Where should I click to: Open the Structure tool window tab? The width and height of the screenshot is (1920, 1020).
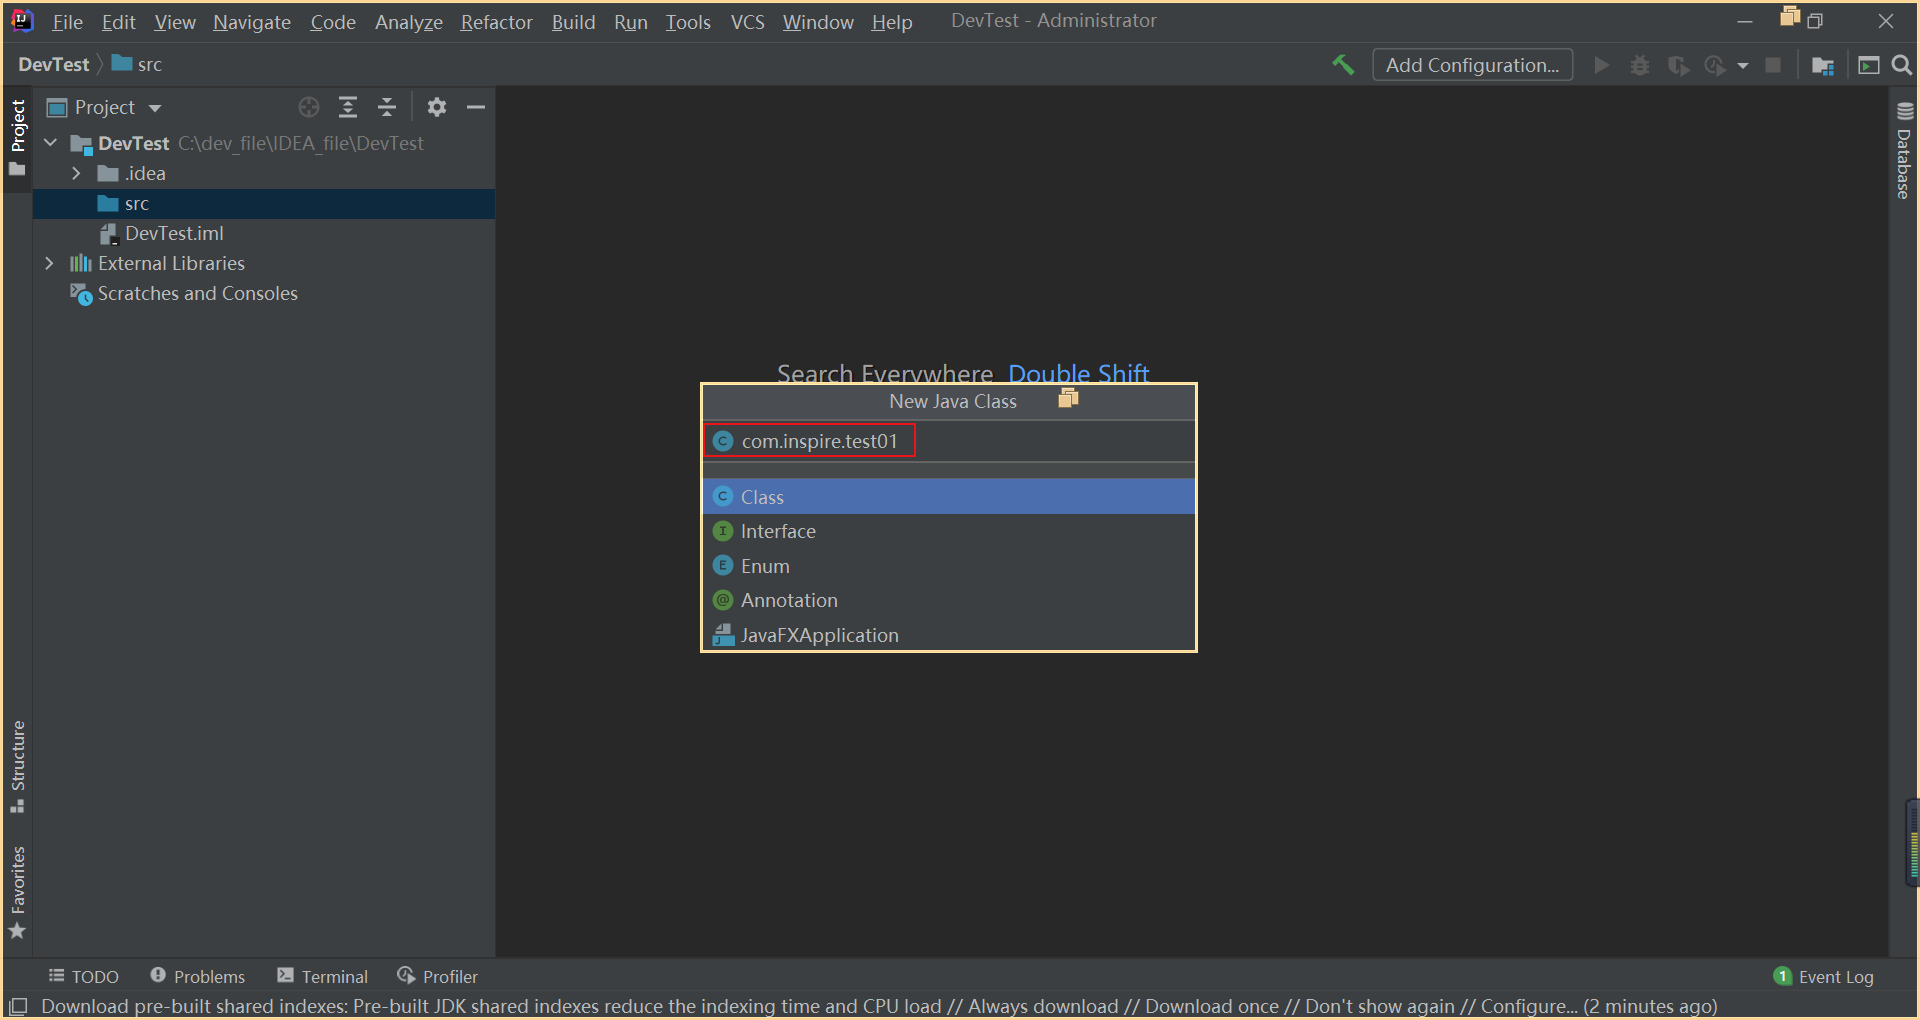(x=17, y=767)
